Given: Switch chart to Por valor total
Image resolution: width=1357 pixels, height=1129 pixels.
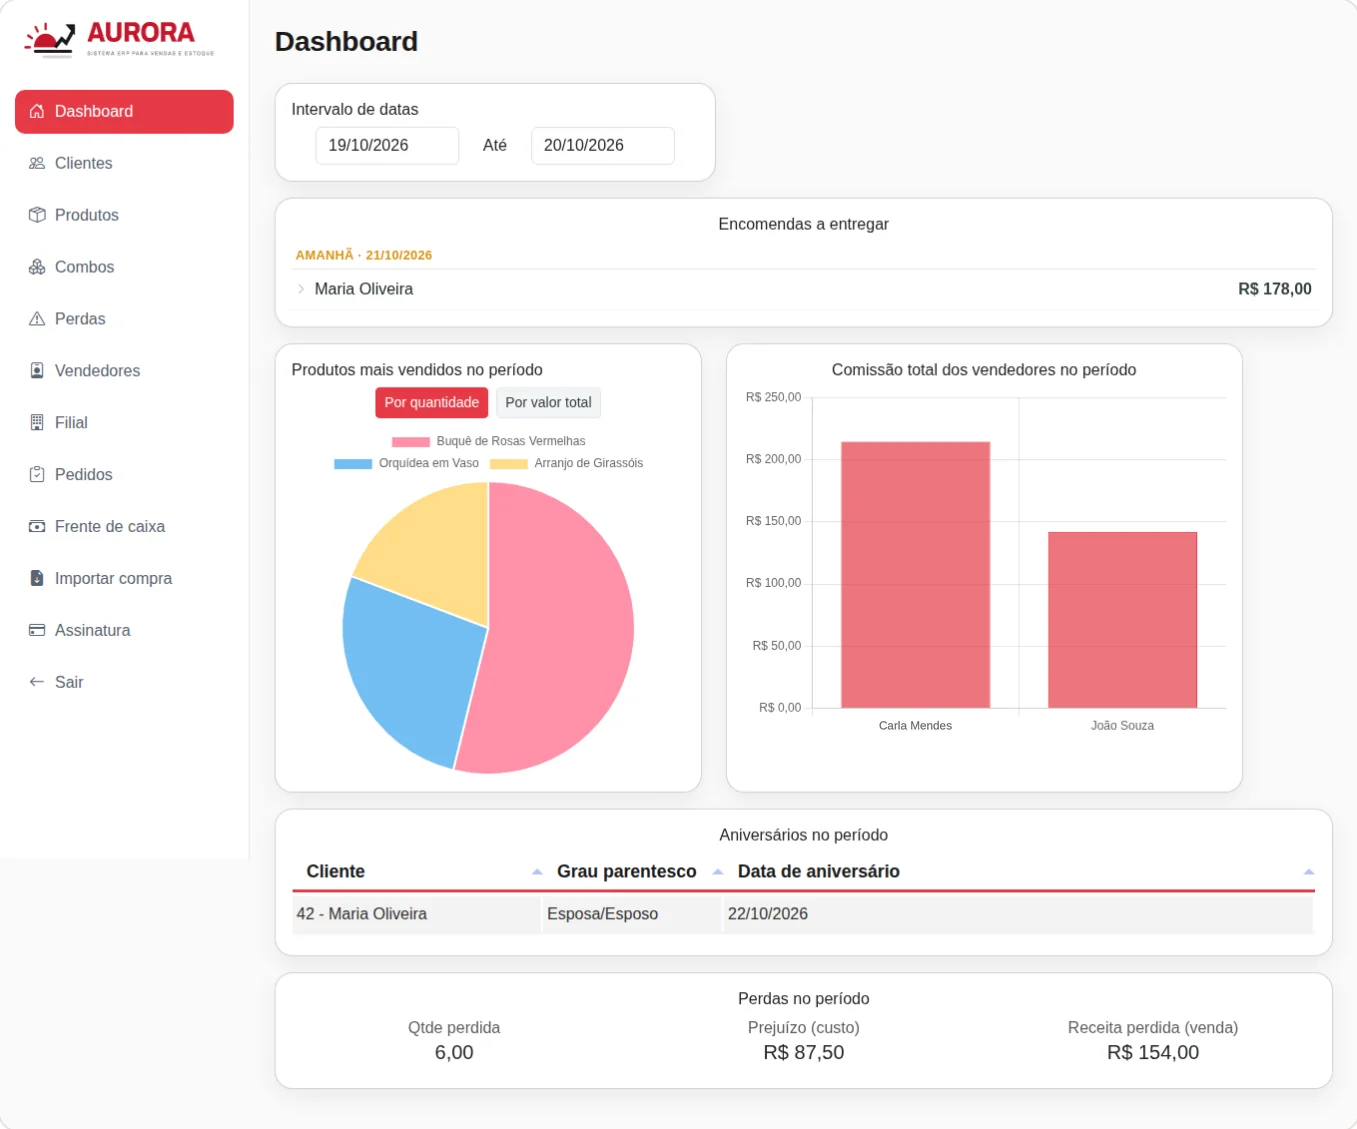Looking at the screenshot, I should (548, 403).
